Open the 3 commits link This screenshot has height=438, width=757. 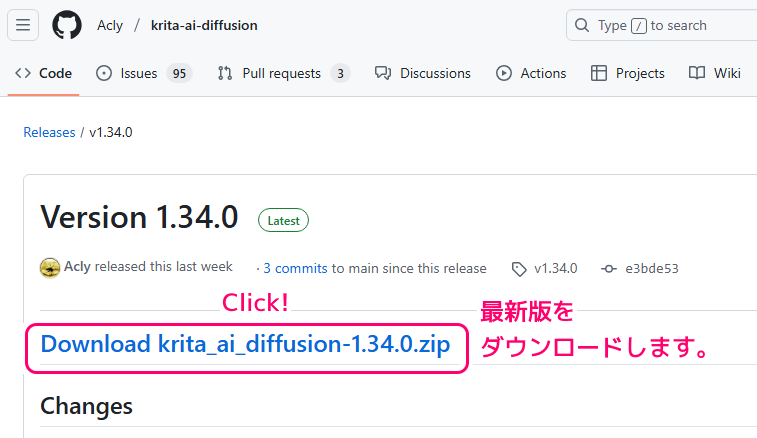pos(295,268)
